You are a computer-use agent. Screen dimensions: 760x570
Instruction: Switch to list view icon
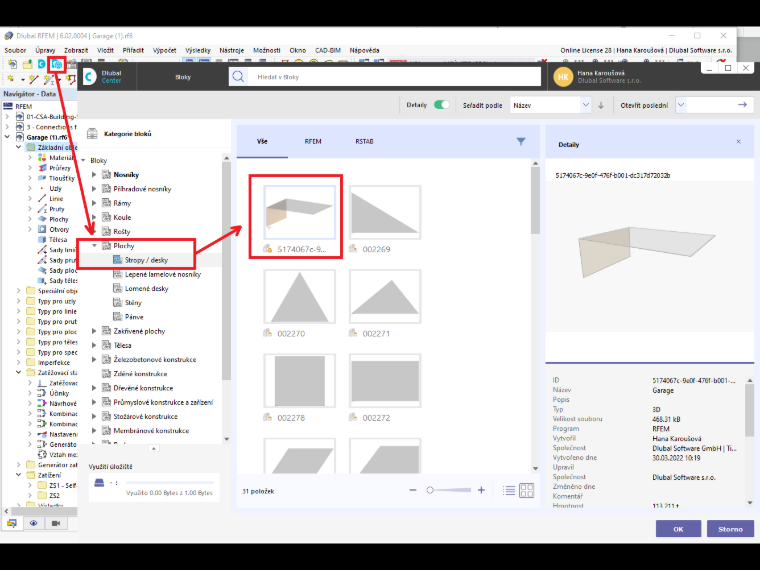(509, 491)
